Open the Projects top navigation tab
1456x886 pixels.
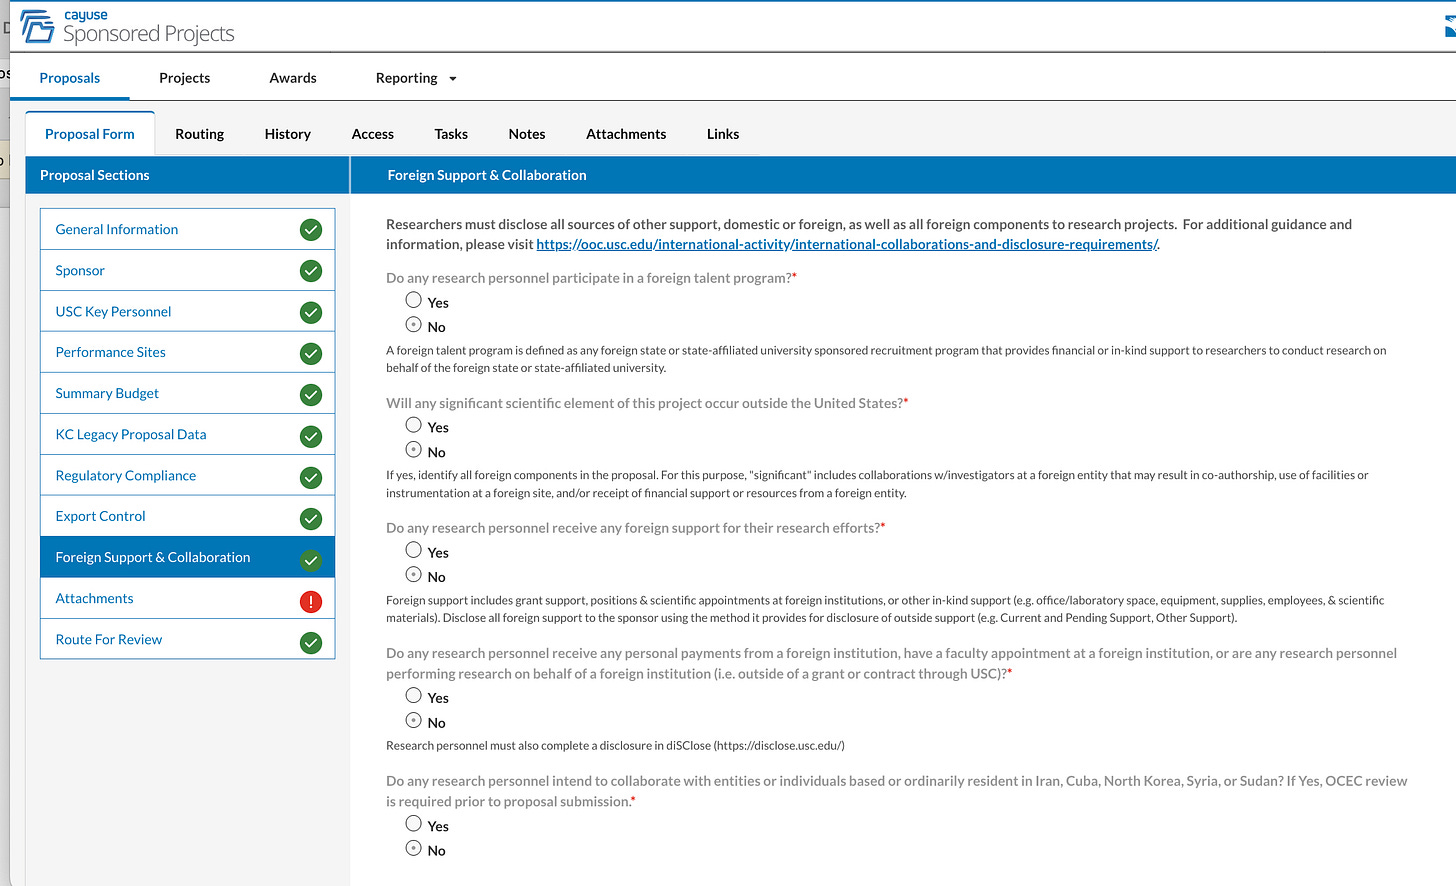[185, 78]
